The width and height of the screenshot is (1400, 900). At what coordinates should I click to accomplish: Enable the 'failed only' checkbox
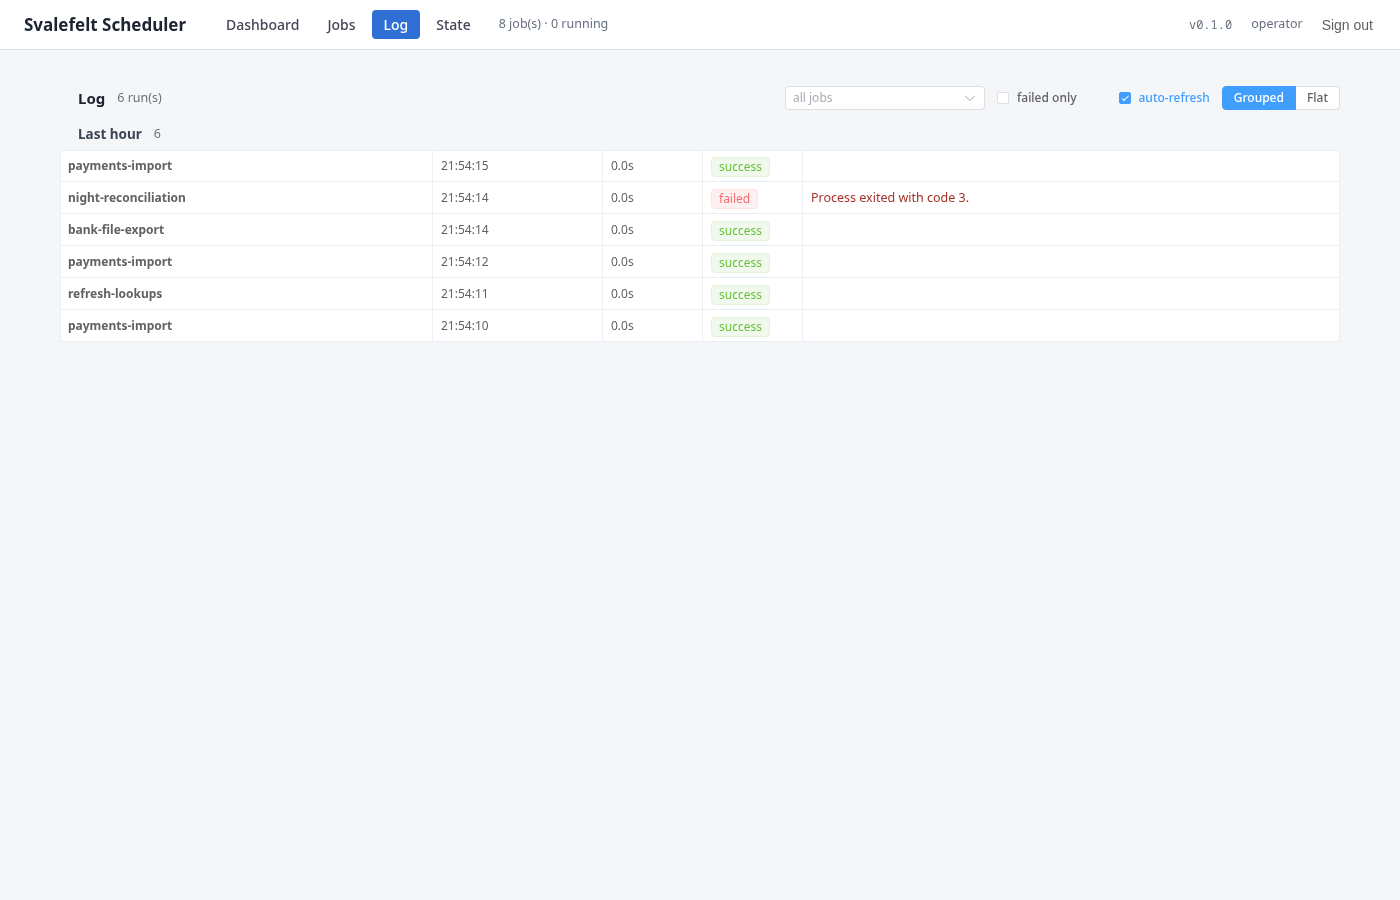pos(1003,98)
